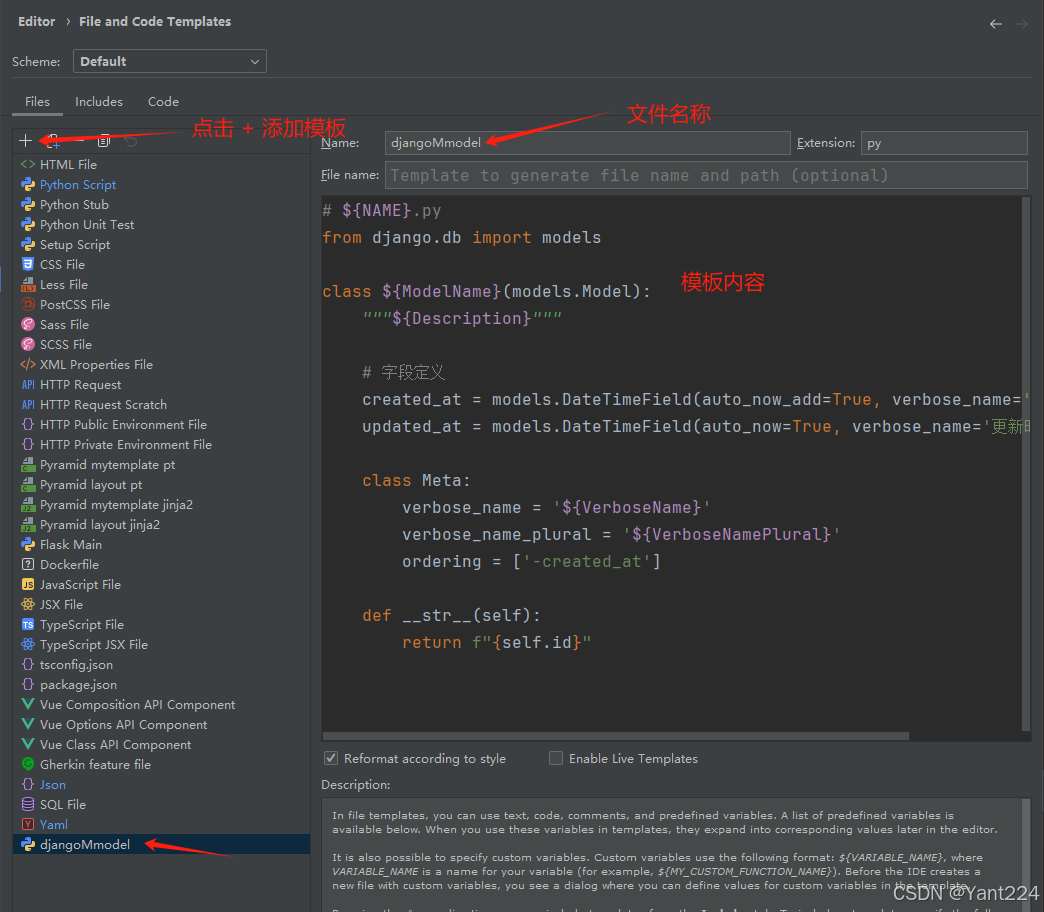Select the JSX File template
This screenshot has height=912, width=1044.
click(x=161, y=604)
